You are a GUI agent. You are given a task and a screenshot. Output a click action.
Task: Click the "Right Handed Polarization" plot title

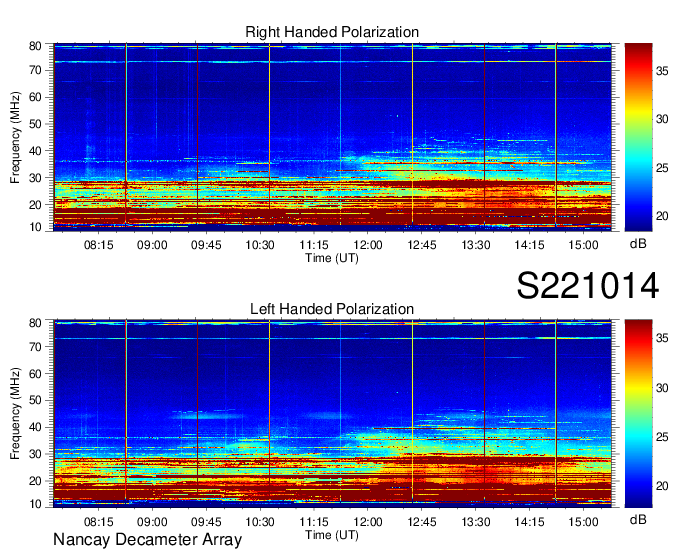[332, 32]
